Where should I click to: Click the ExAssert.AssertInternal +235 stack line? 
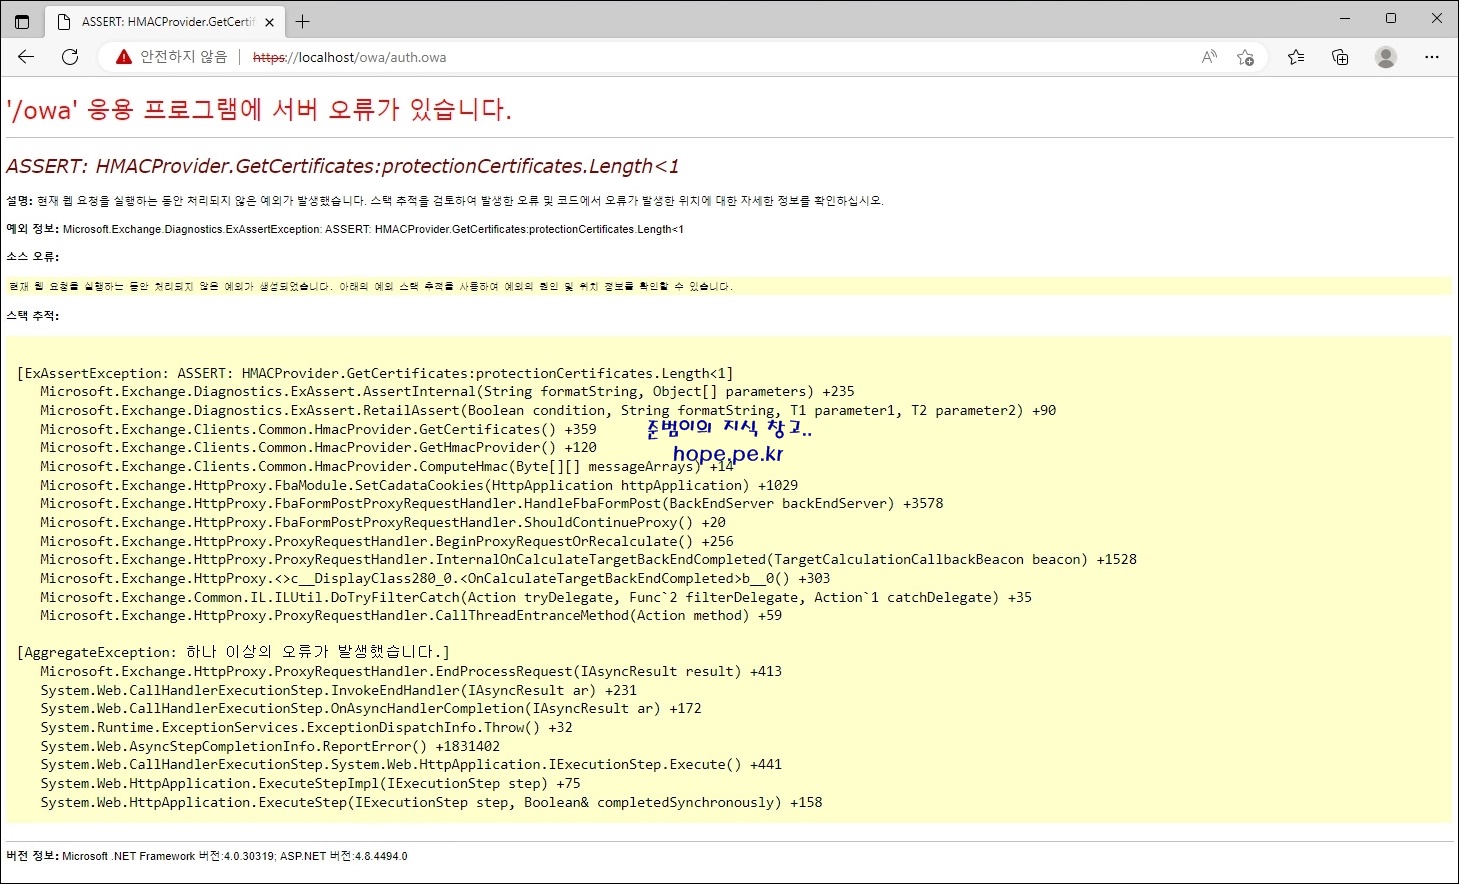(447, 392)
